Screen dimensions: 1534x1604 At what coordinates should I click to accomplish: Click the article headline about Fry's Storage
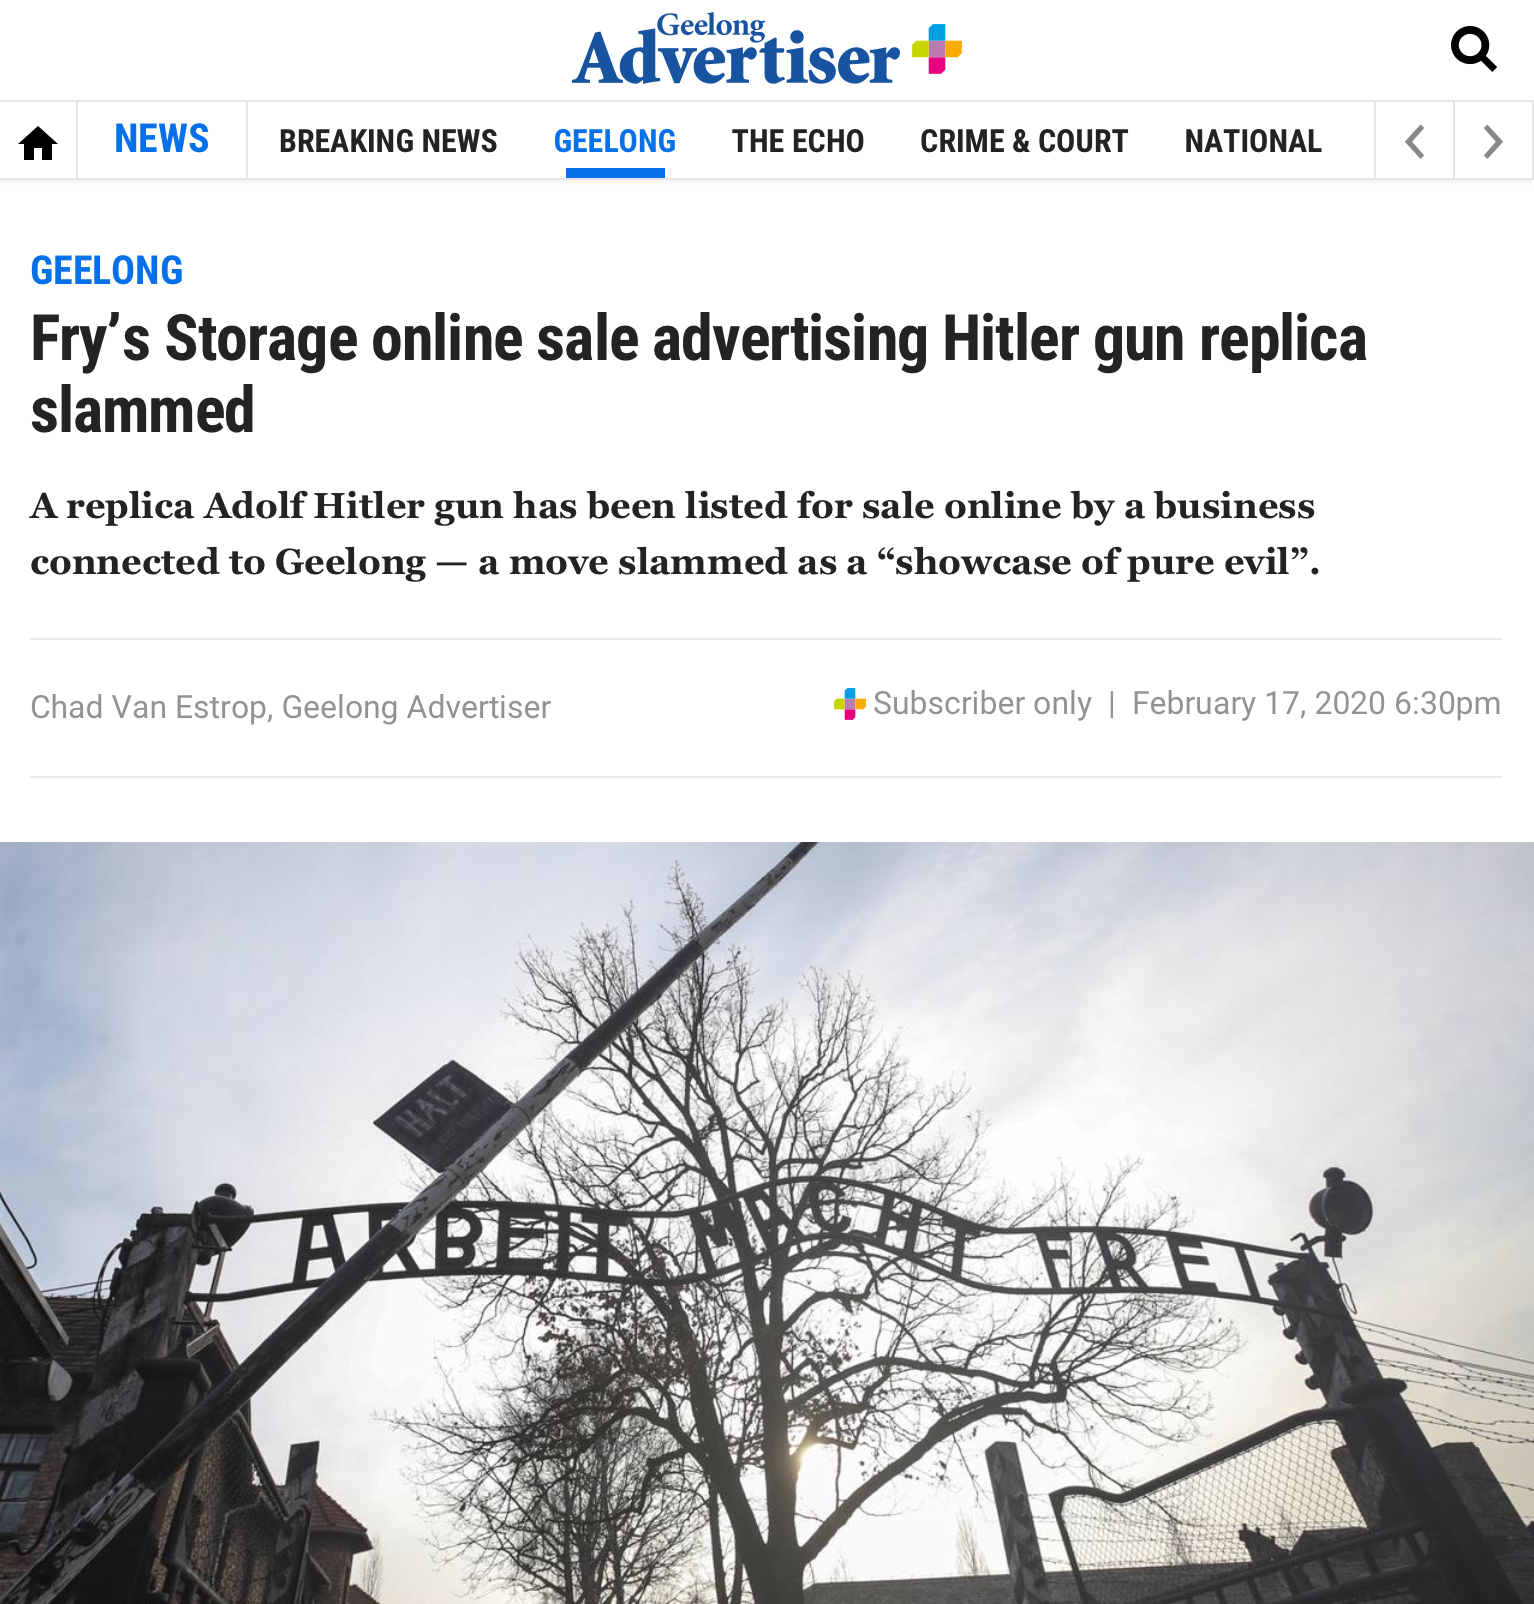[x=698, y=374]
